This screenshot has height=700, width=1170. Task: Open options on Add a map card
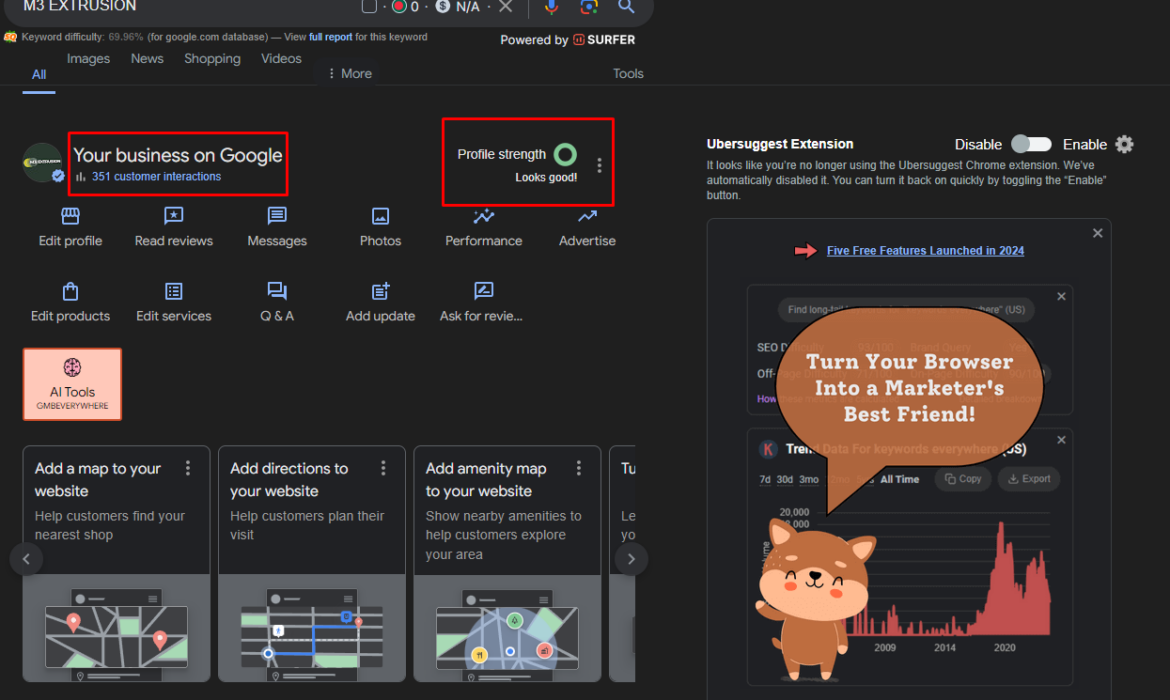[188, 468]
